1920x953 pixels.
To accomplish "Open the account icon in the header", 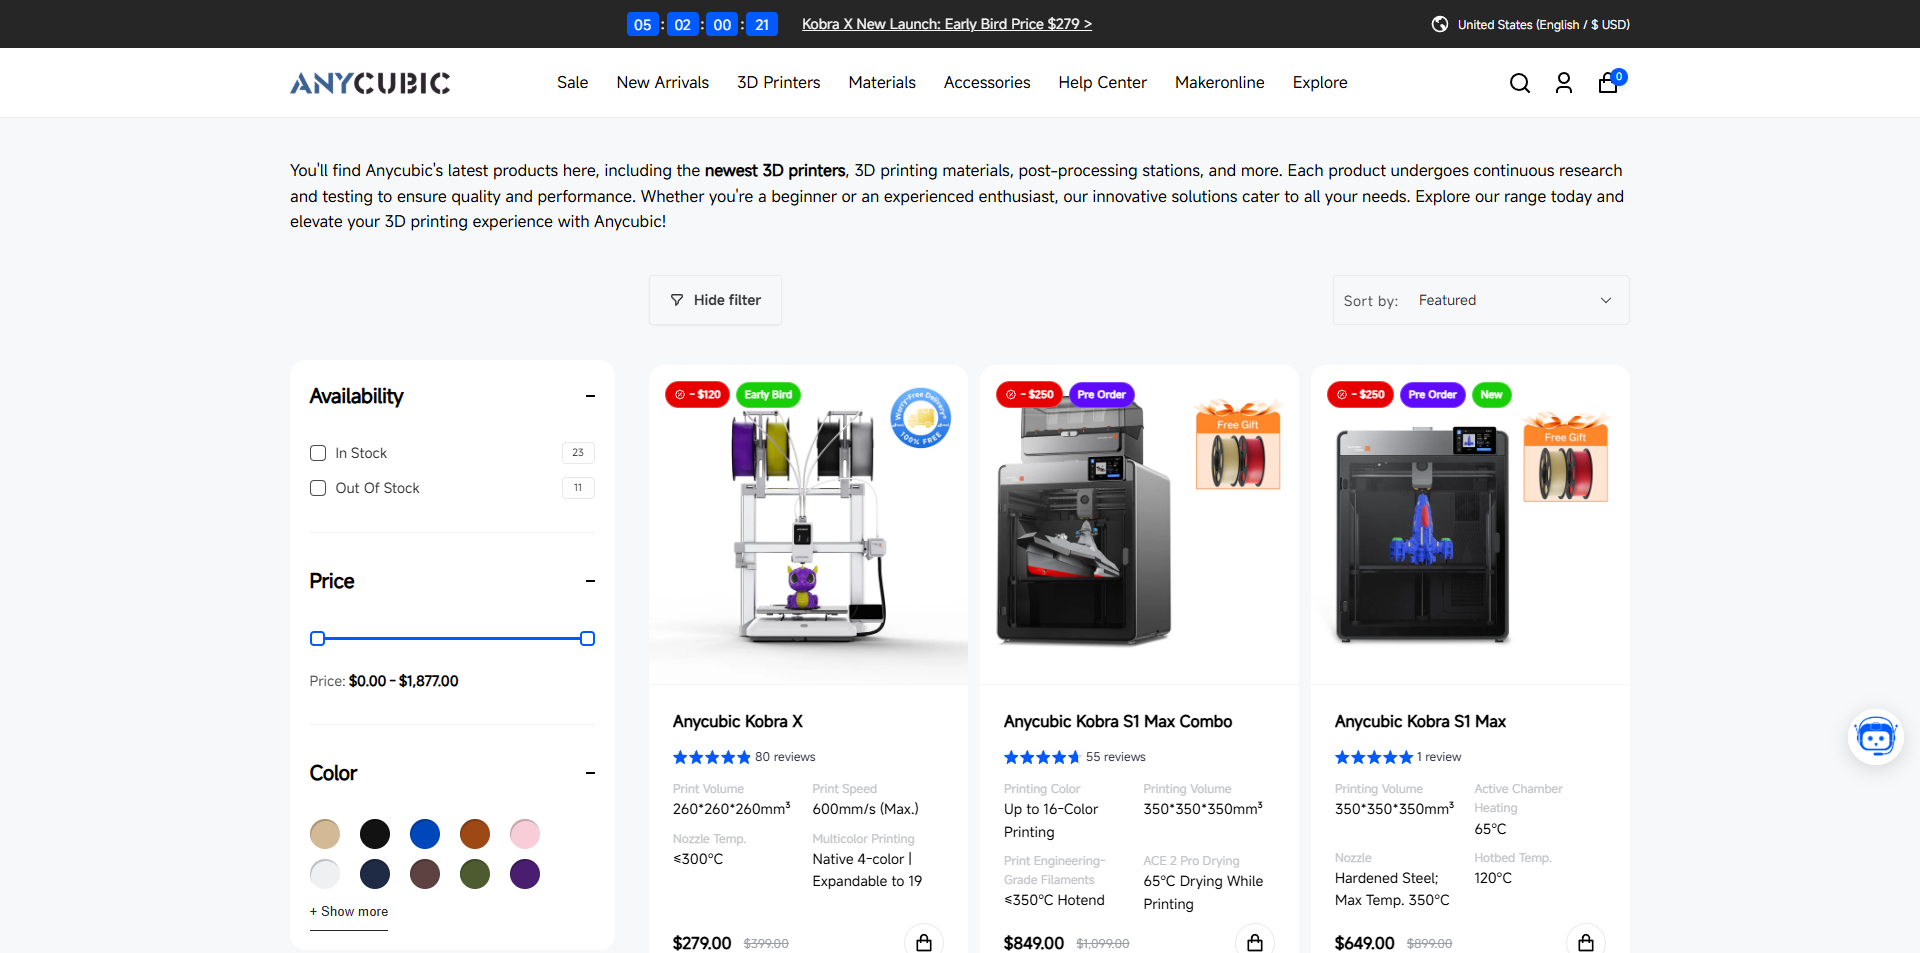I will (x=1563, y=83).
